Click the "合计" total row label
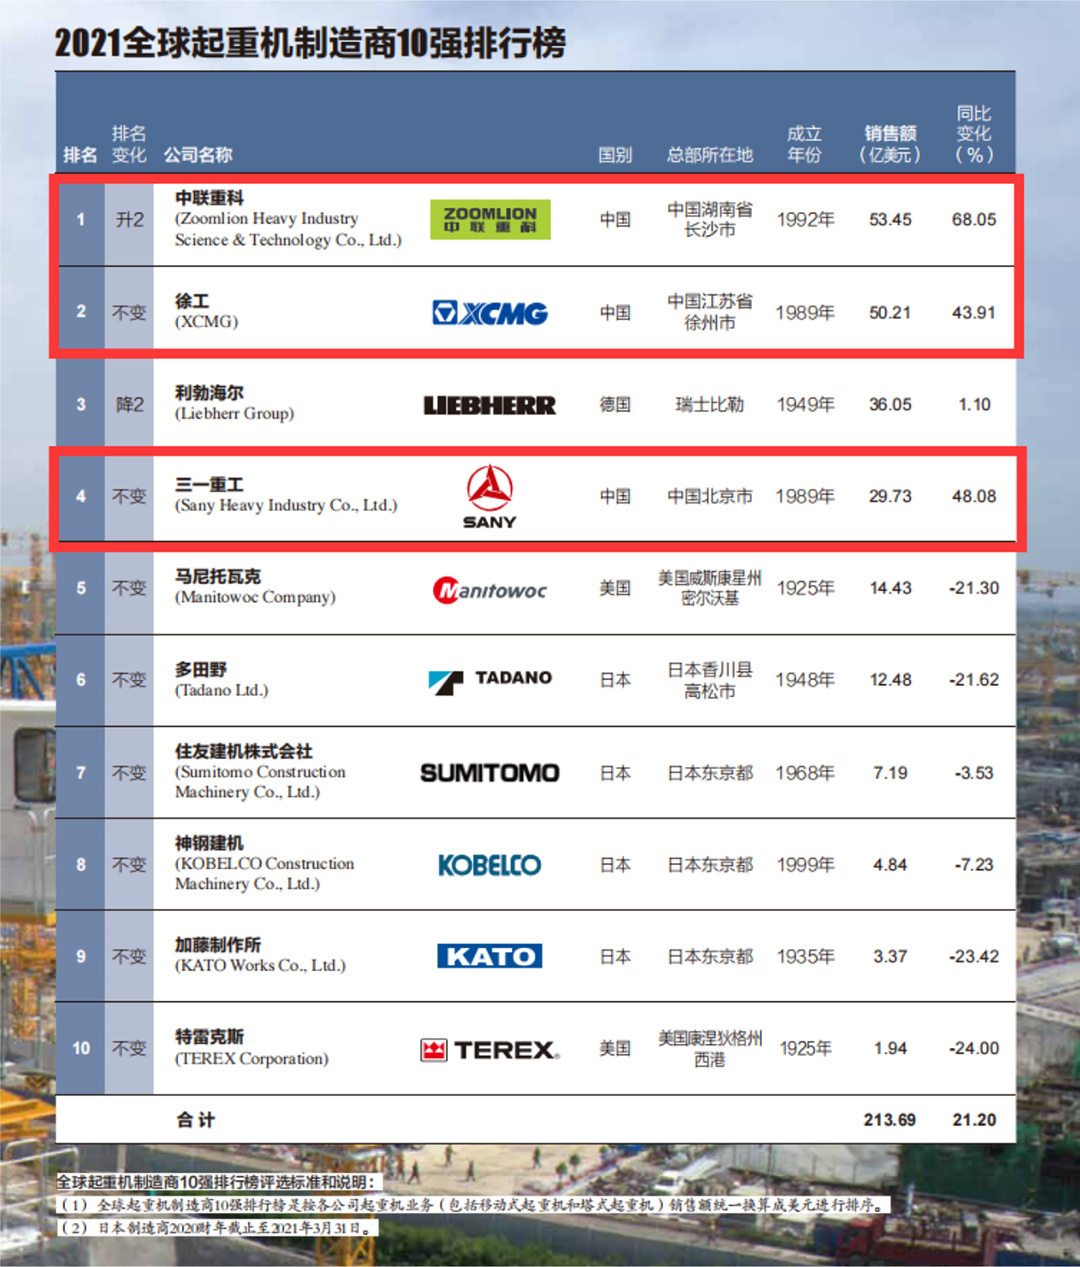1080x1267 pixels. 195,1120
